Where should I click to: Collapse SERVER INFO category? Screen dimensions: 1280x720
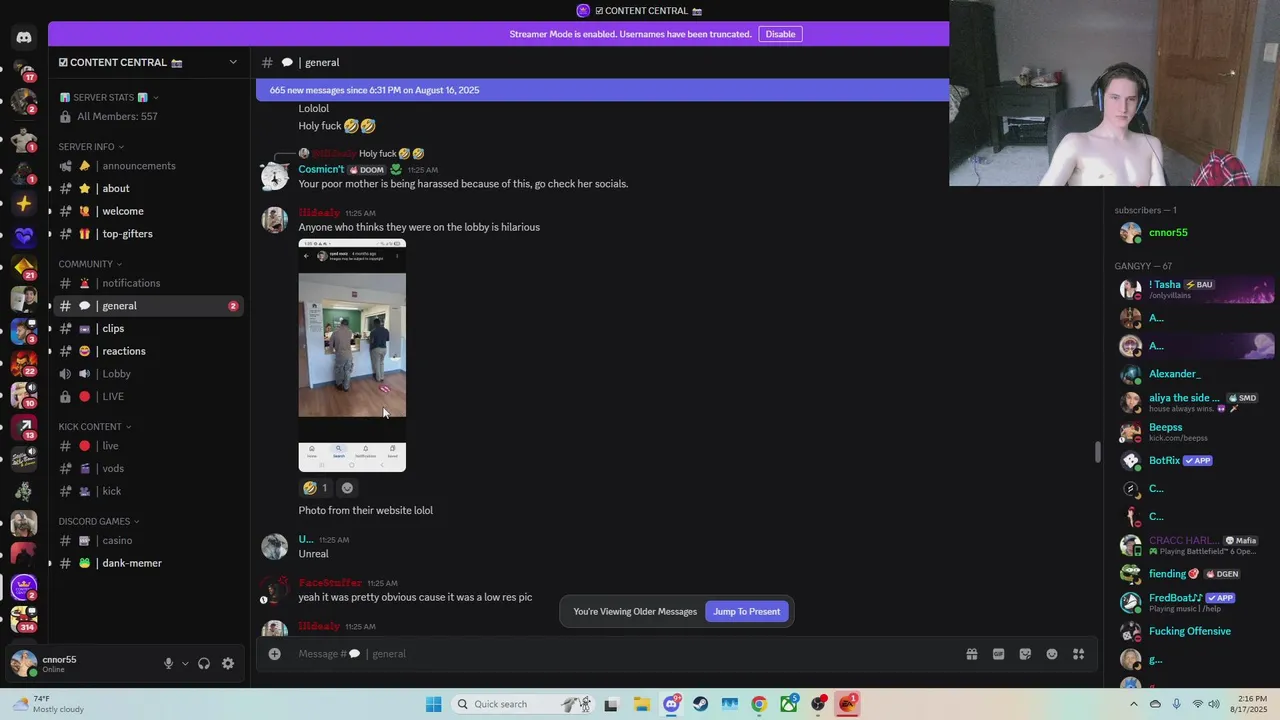coord(91,146)
